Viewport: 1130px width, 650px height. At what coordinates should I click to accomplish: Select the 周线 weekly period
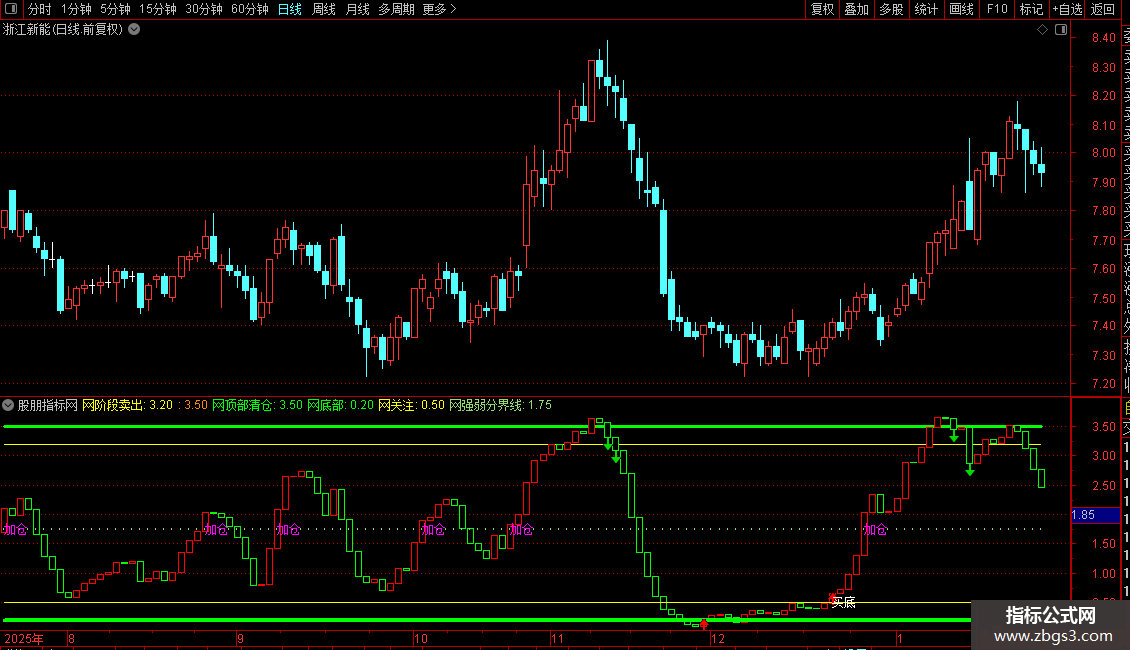(x=324, y=9)
